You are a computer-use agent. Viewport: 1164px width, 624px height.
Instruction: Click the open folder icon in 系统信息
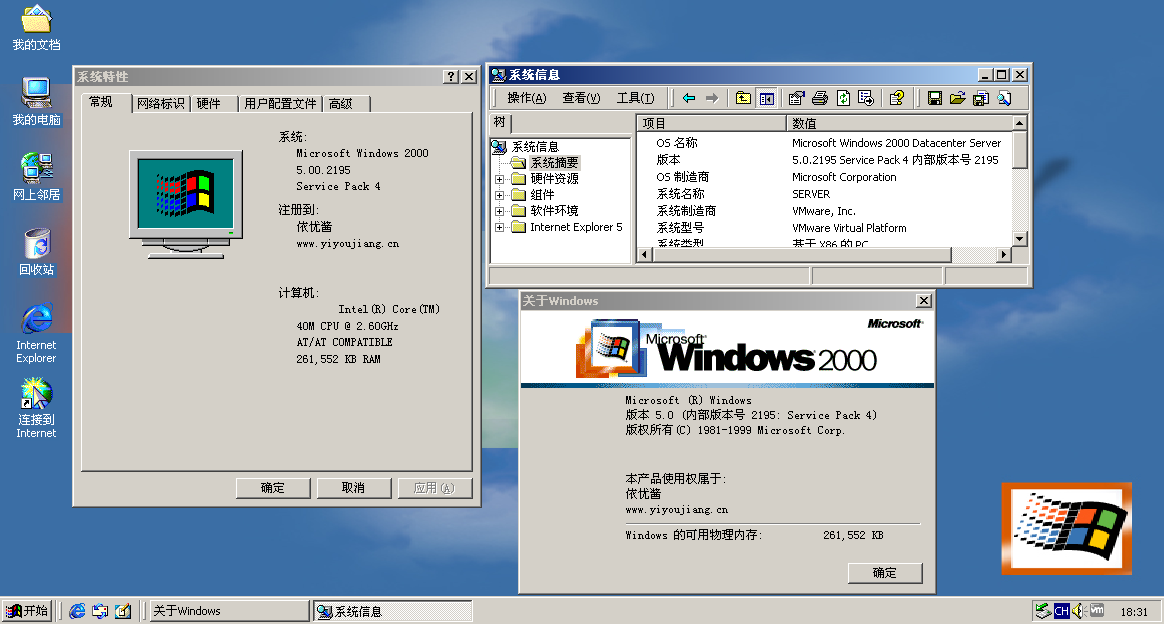958,98
